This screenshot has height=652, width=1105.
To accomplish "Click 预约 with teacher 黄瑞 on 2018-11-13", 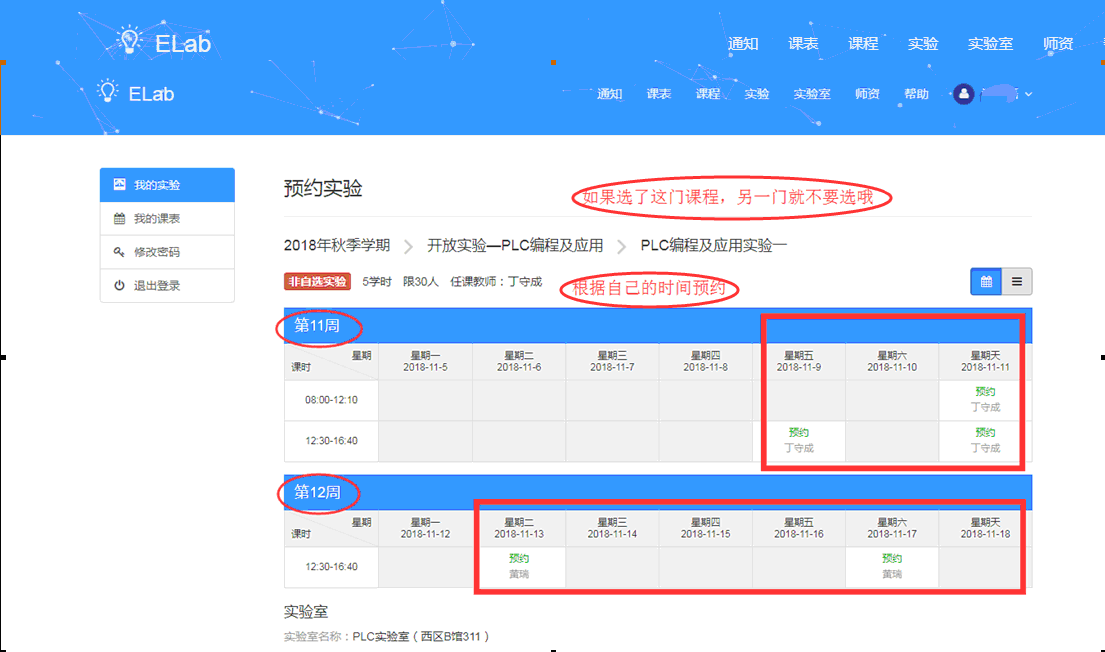I will (x=519, y=557).
